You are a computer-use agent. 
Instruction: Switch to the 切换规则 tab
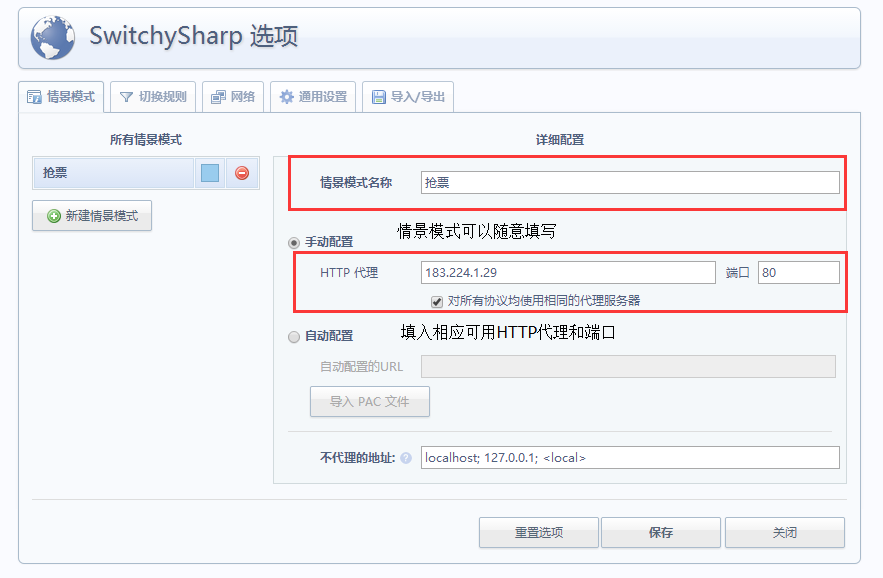tap(153, 97)
